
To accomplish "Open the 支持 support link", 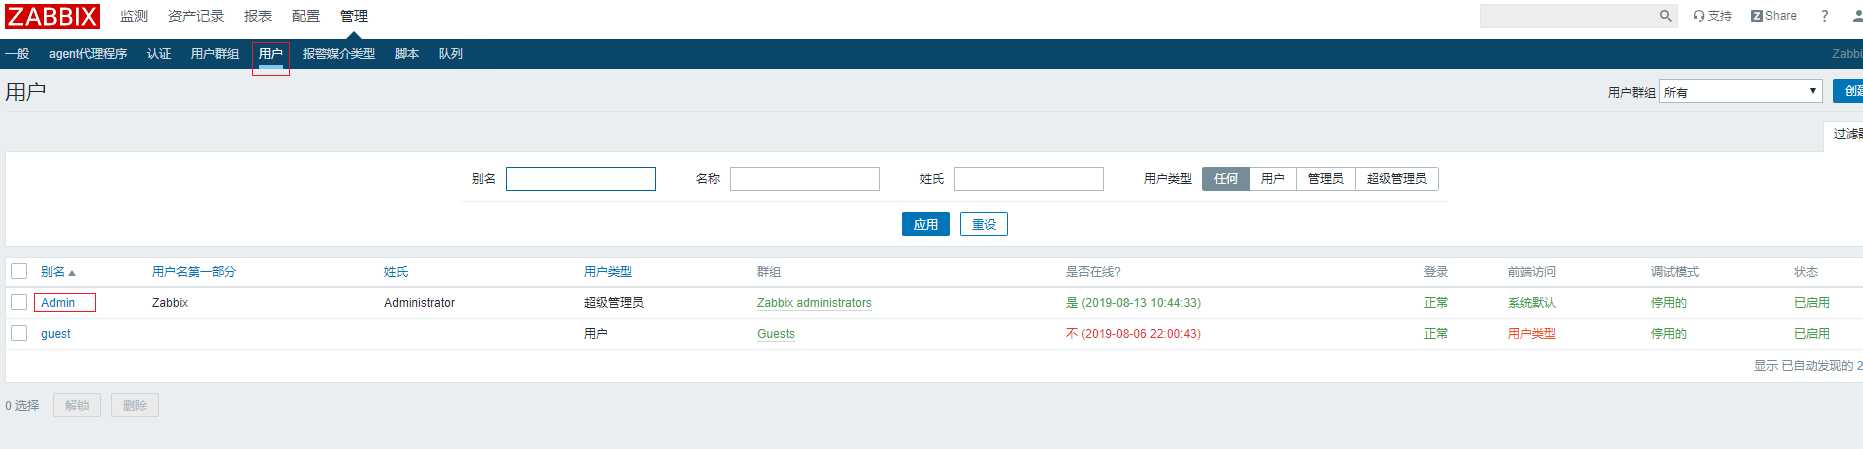I will pos(1712,16).
